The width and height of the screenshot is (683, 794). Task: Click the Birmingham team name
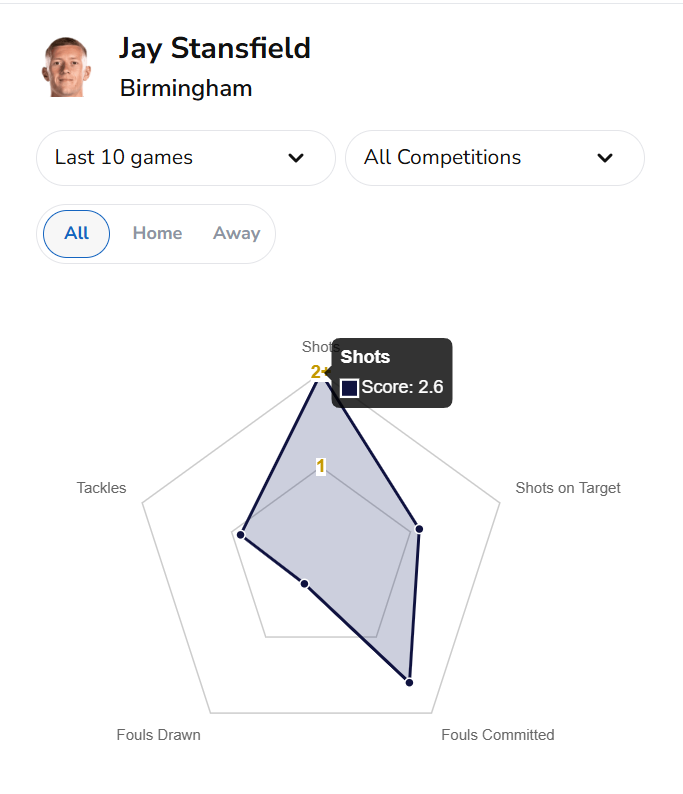click(x=186, y=88)
